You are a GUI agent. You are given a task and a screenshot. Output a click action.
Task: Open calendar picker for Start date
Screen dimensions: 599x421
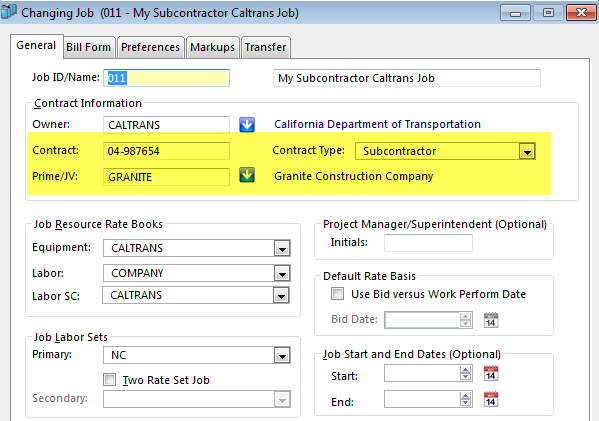click(491, 373)
